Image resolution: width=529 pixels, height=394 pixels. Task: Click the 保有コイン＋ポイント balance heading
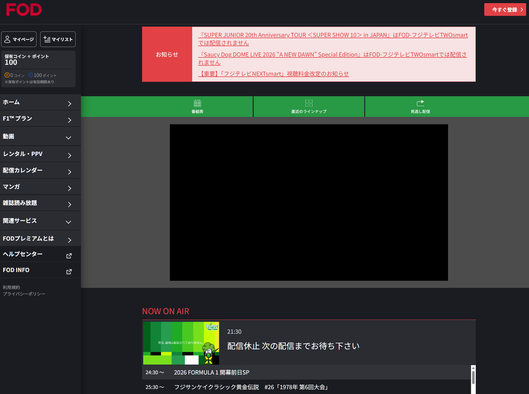[27, 56]
